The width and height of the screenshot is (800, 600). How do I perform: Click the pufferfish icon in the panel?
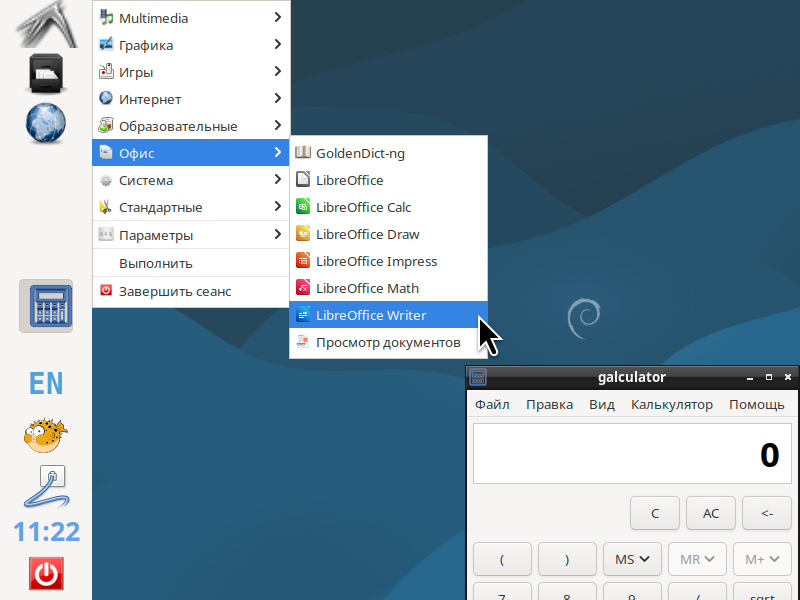(46, 435)
